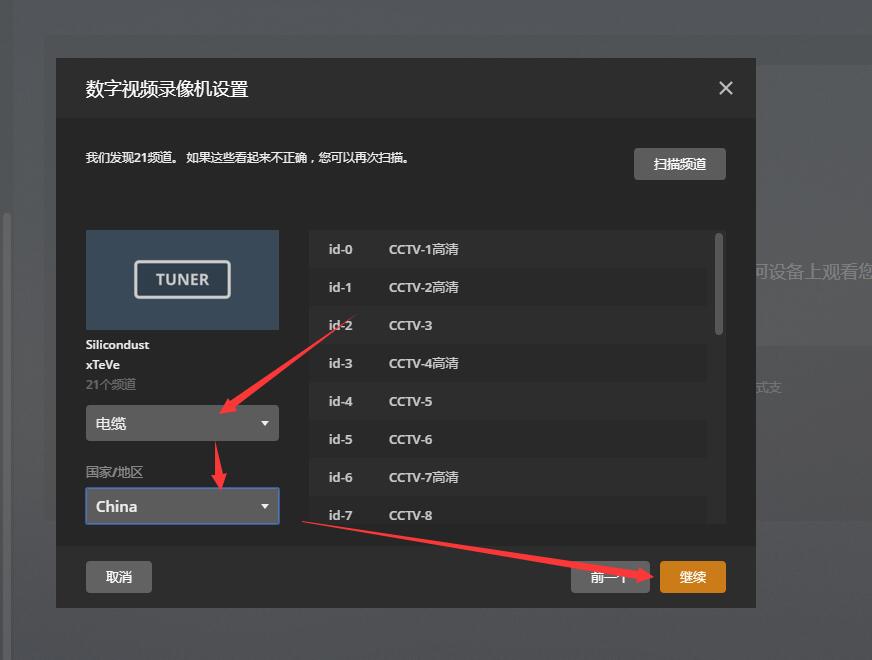This screenshot has height=660, width=872.
Task: Click the 21个频道 channel count text
Action: point(111,384)
